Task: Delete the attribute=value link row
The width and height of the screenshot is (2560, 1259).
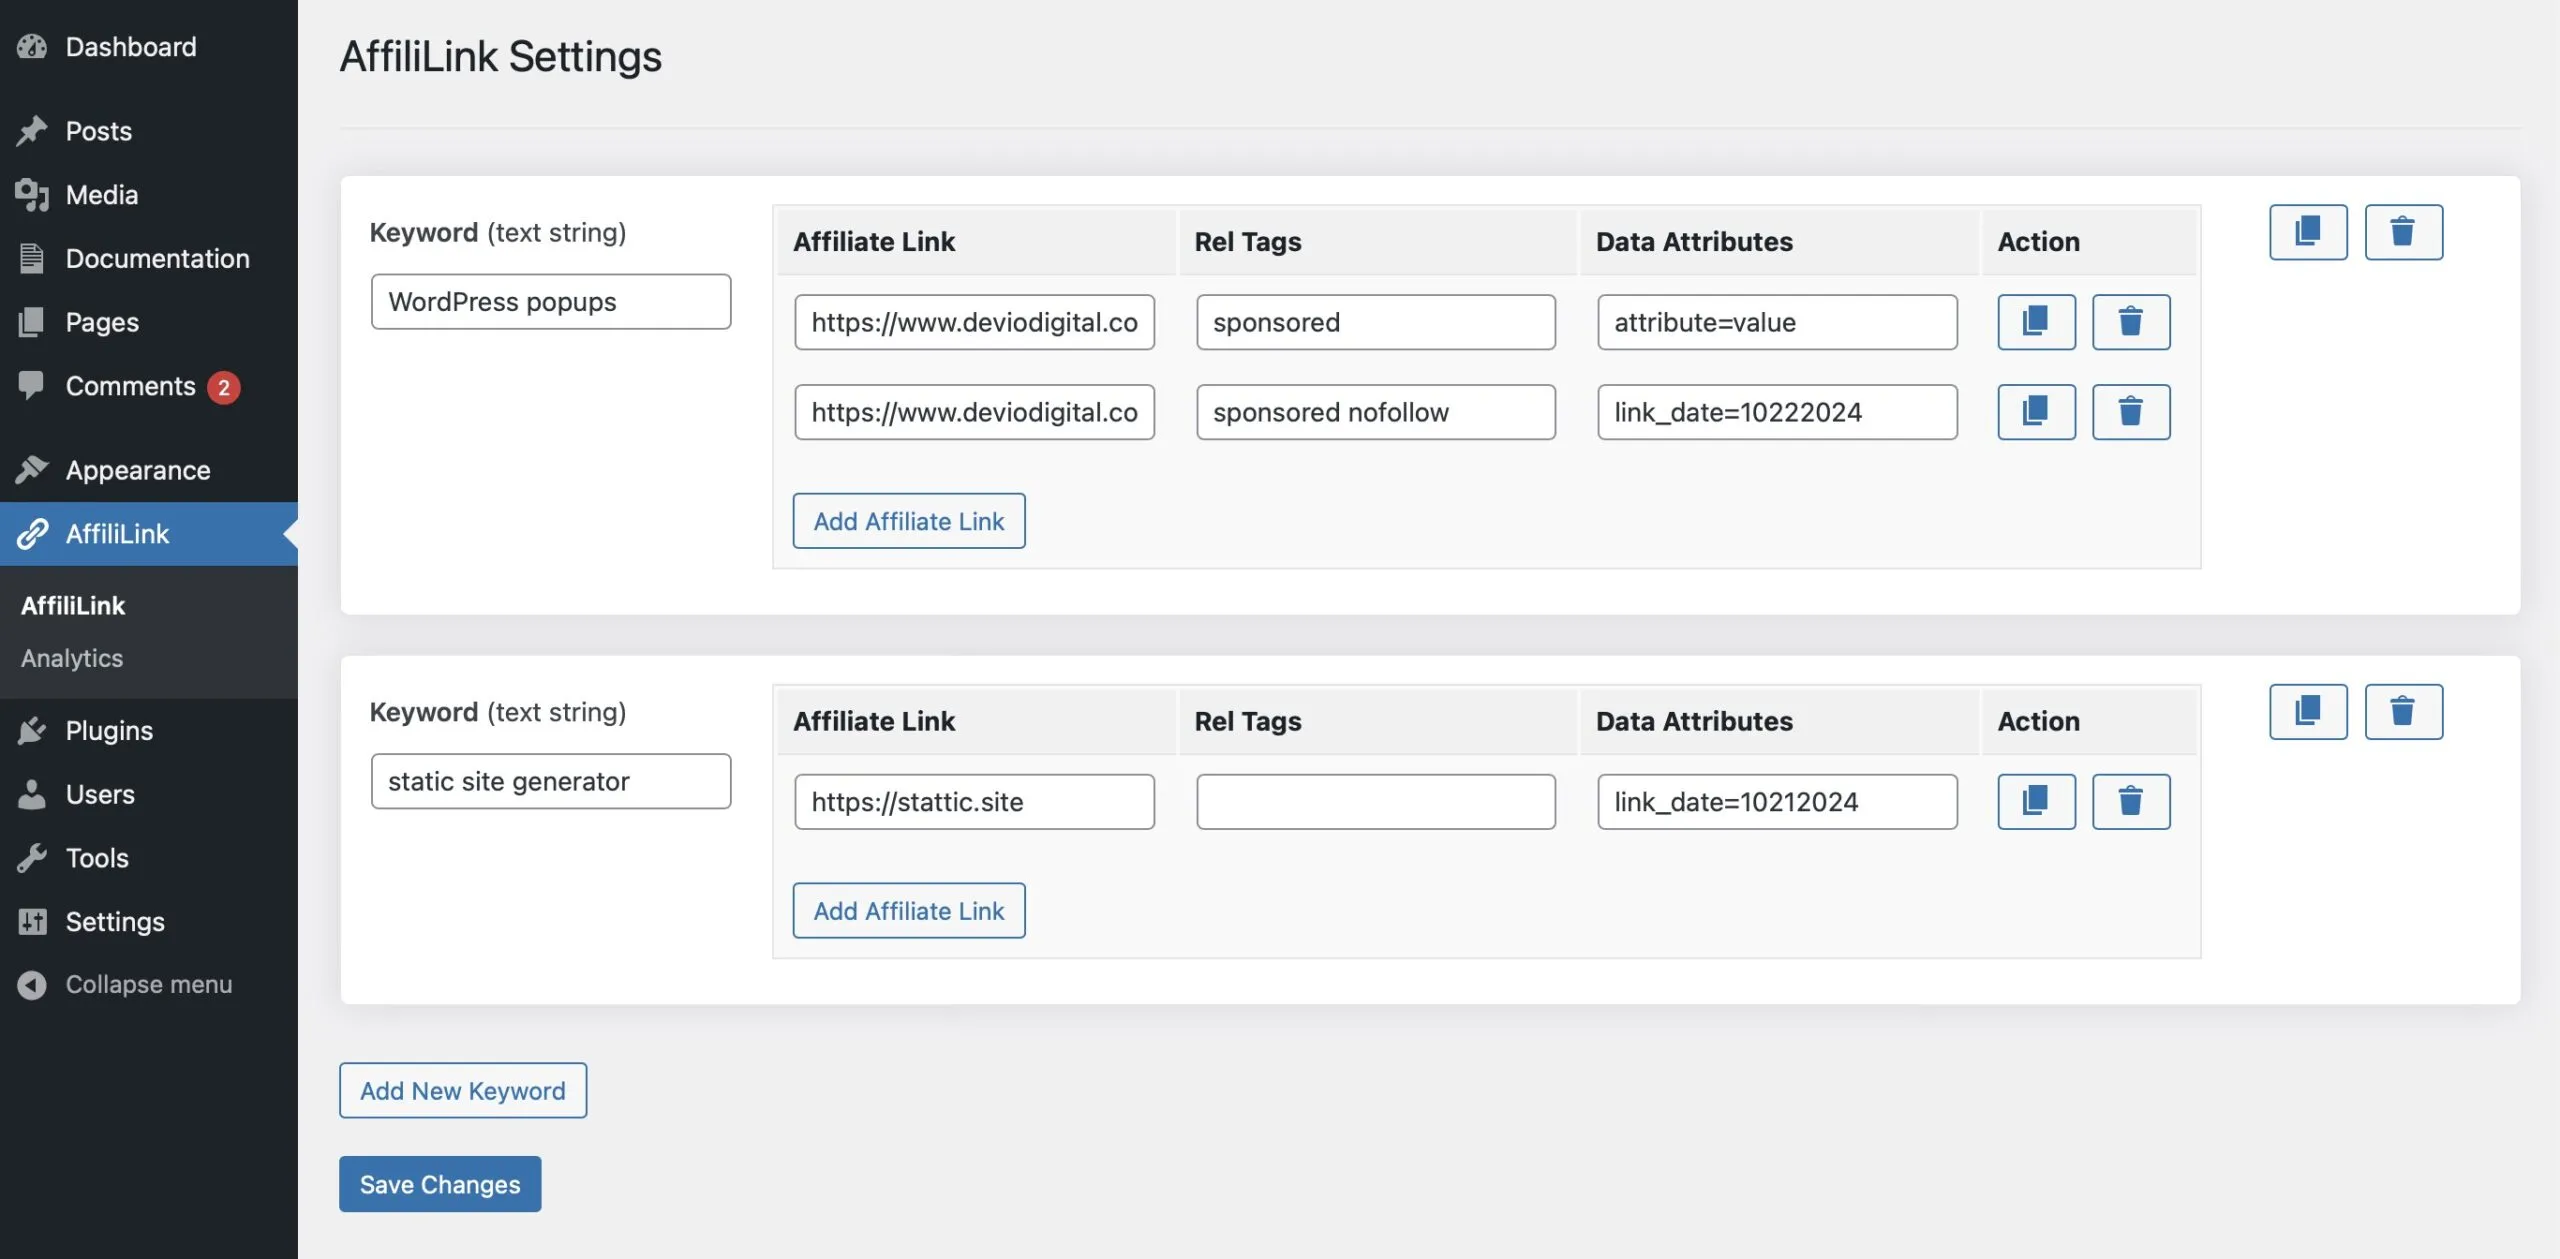Action: click(x=2130, y=322)
